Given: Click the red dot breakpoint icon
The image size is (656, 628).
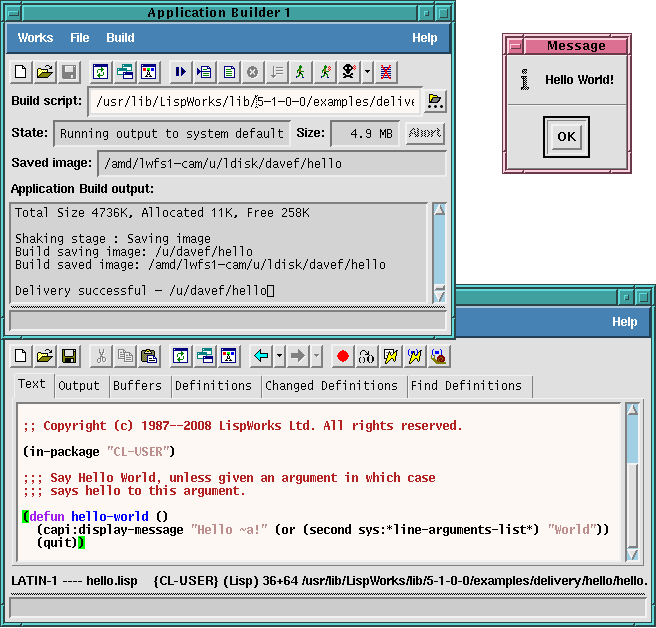Looking at the screenshot, I should [343, 356].
